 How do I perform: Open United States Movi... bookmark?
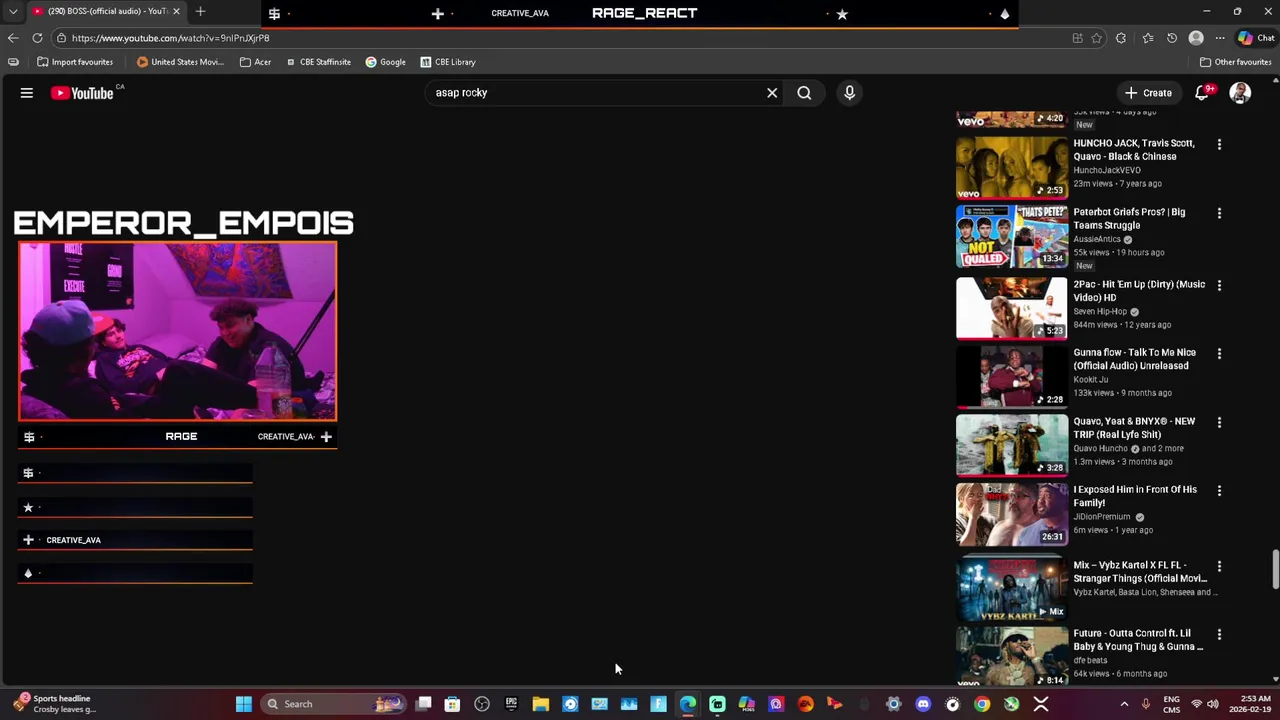pyautogui.click(x=180, y=62)
